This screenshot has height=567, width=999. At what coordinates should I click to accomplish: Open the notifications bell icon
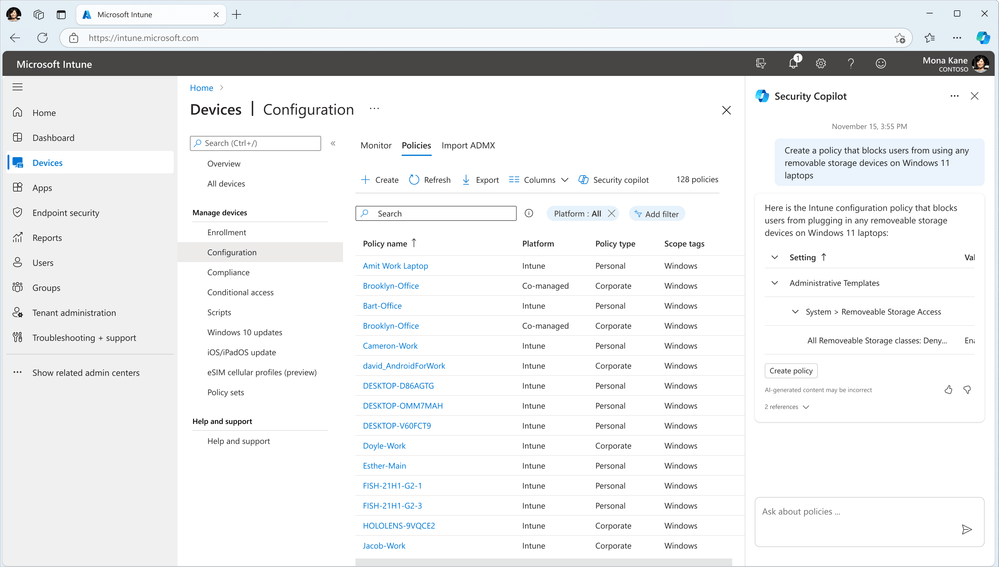[793, 63]
